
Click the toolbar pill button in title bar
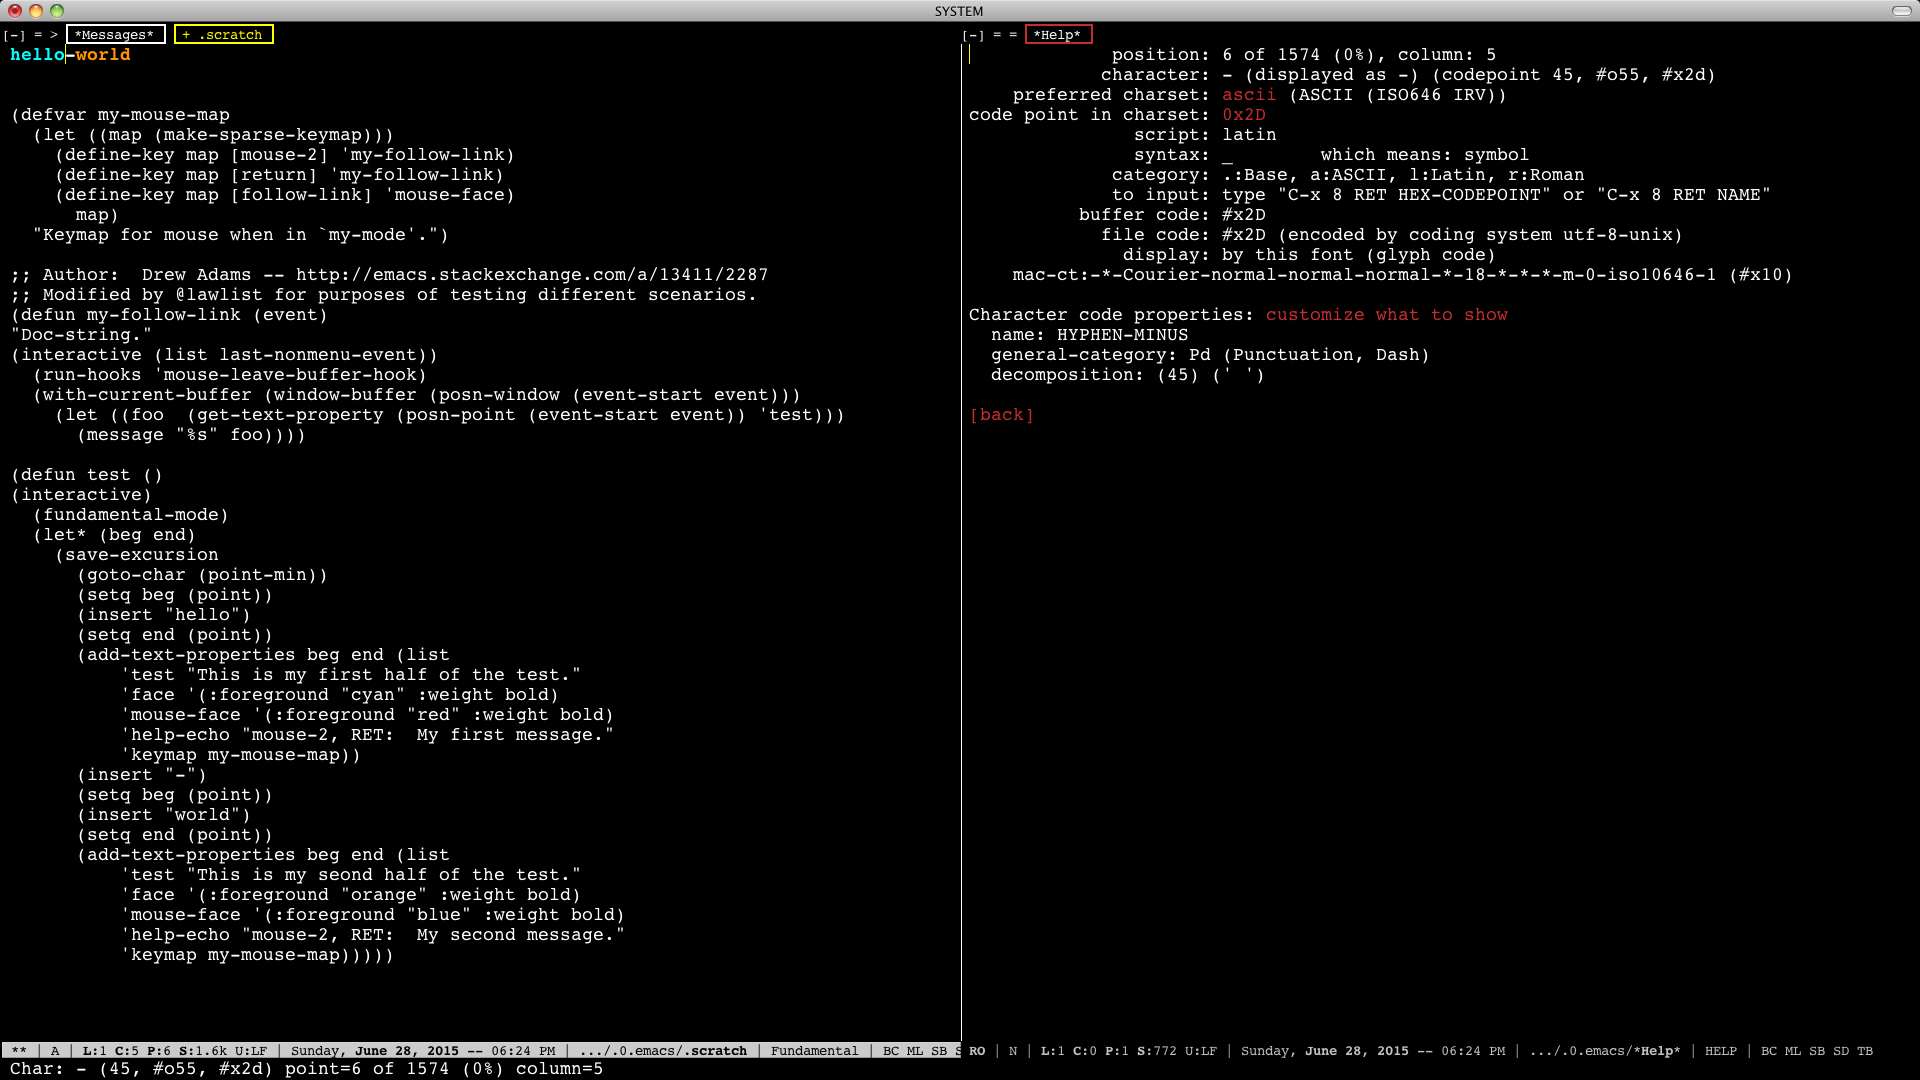[x=1902, y=11]
